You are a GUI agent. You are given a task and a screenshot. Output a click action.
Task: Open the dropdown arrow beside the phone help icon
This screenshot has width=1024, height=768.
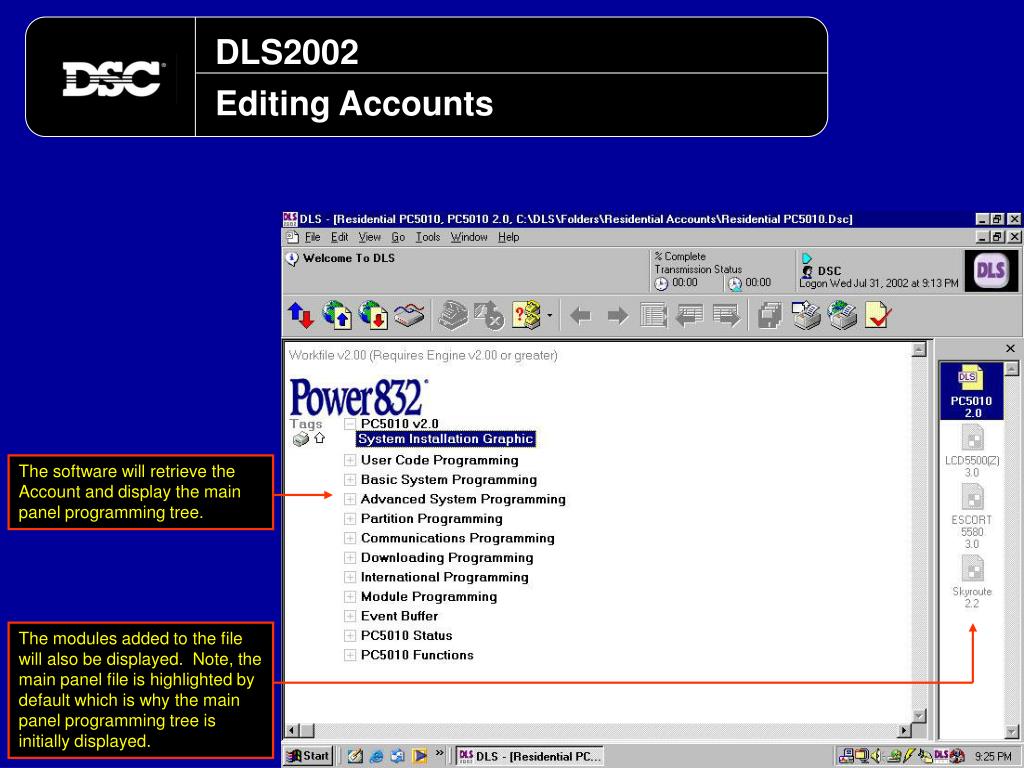point(549,316)
